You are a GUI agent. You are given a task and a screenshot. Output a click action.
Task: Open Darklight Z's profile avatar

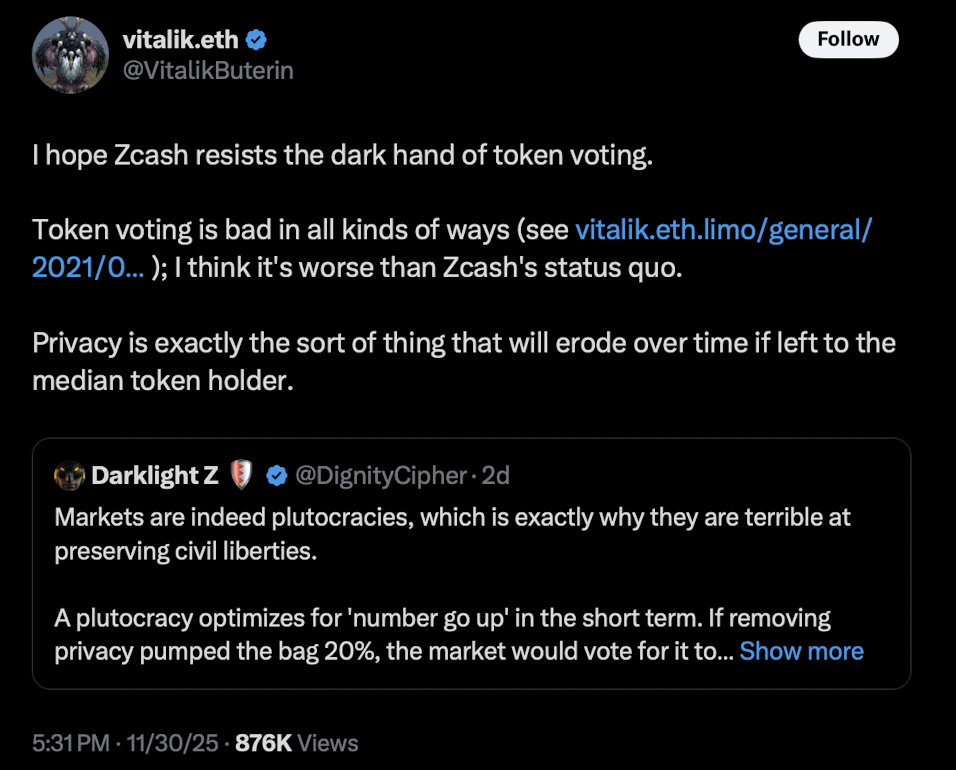(69, 476)
